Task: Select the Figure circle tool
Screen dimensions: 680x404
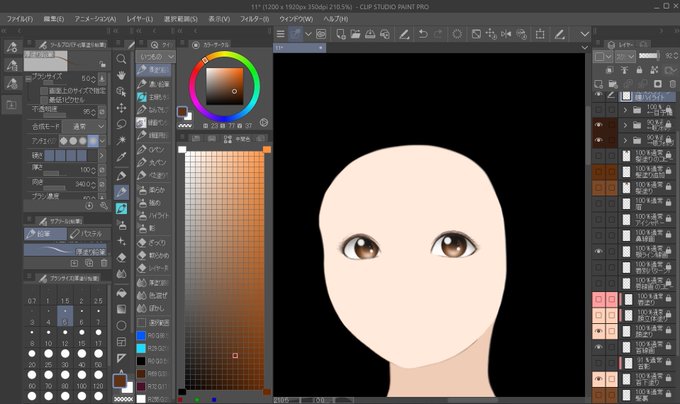Action: tap(121, 326)
